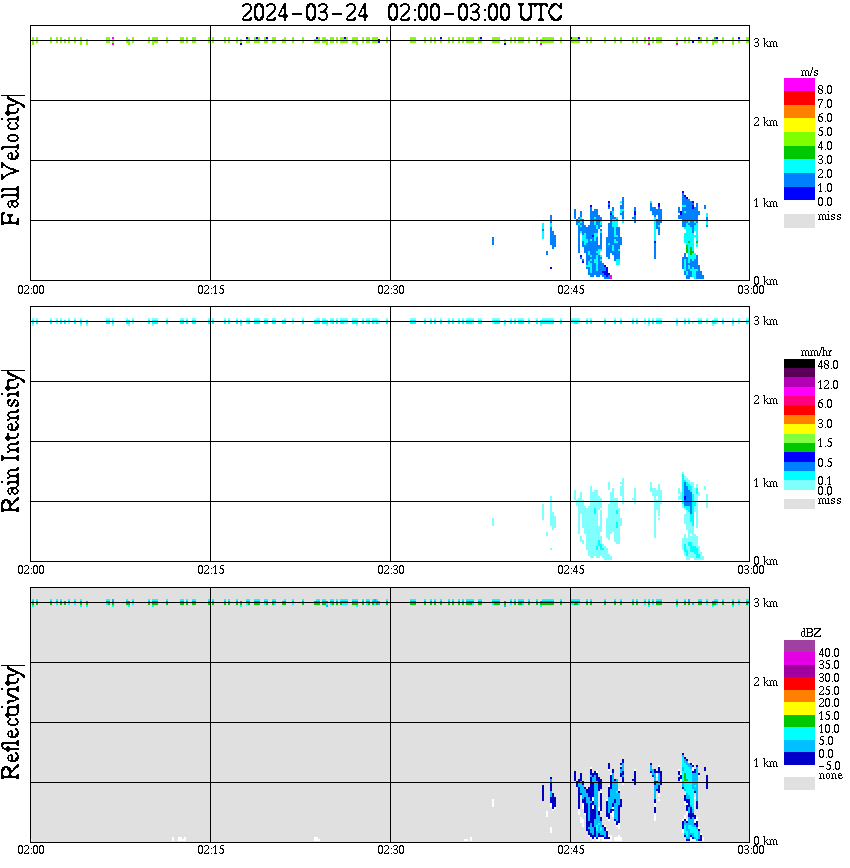This screenshot has height=868, width=850.
Task: Click the purple 40.0 dBZ legend swatch
Action: click(799, 647)
